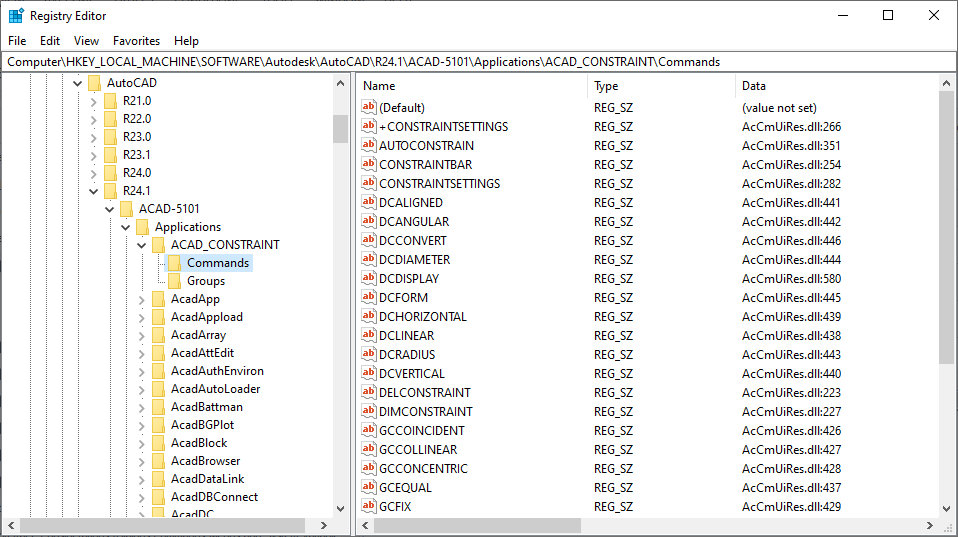Select the DCCONVERT value icon
Screen dimensions: 958x537
pos(368,239)
